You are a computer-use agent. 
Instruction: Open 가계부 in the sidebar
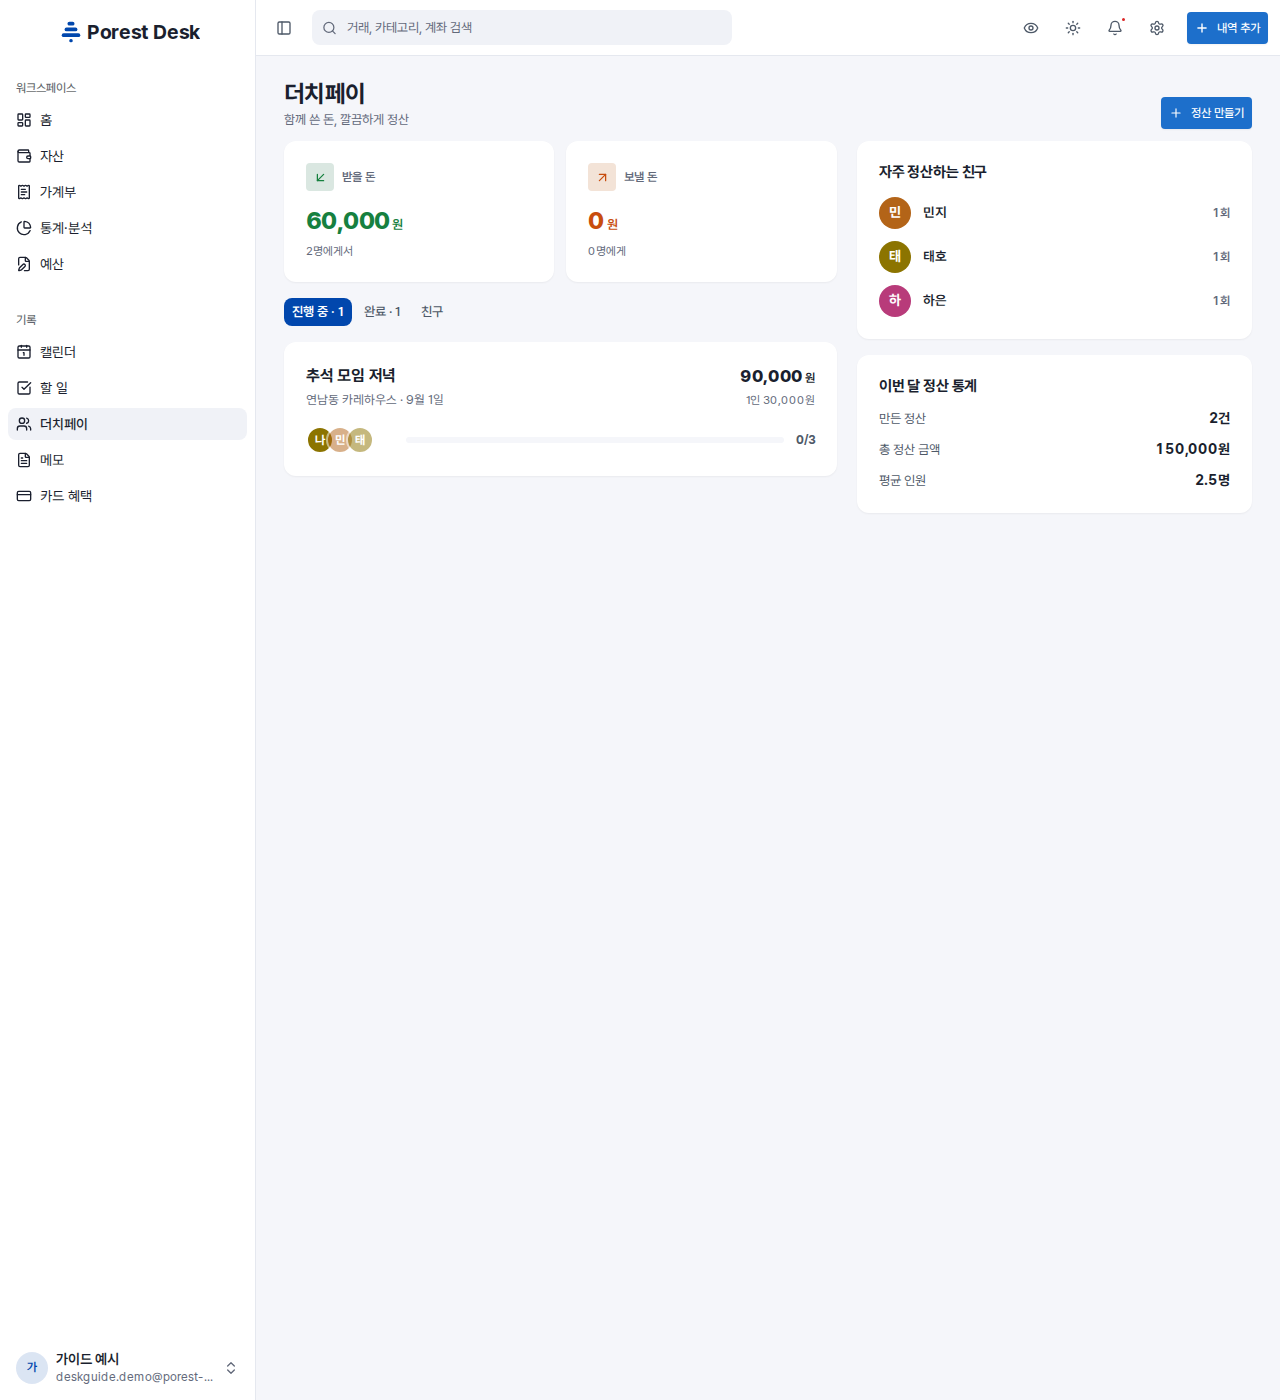pyautogui.click(x=127, y=192)
